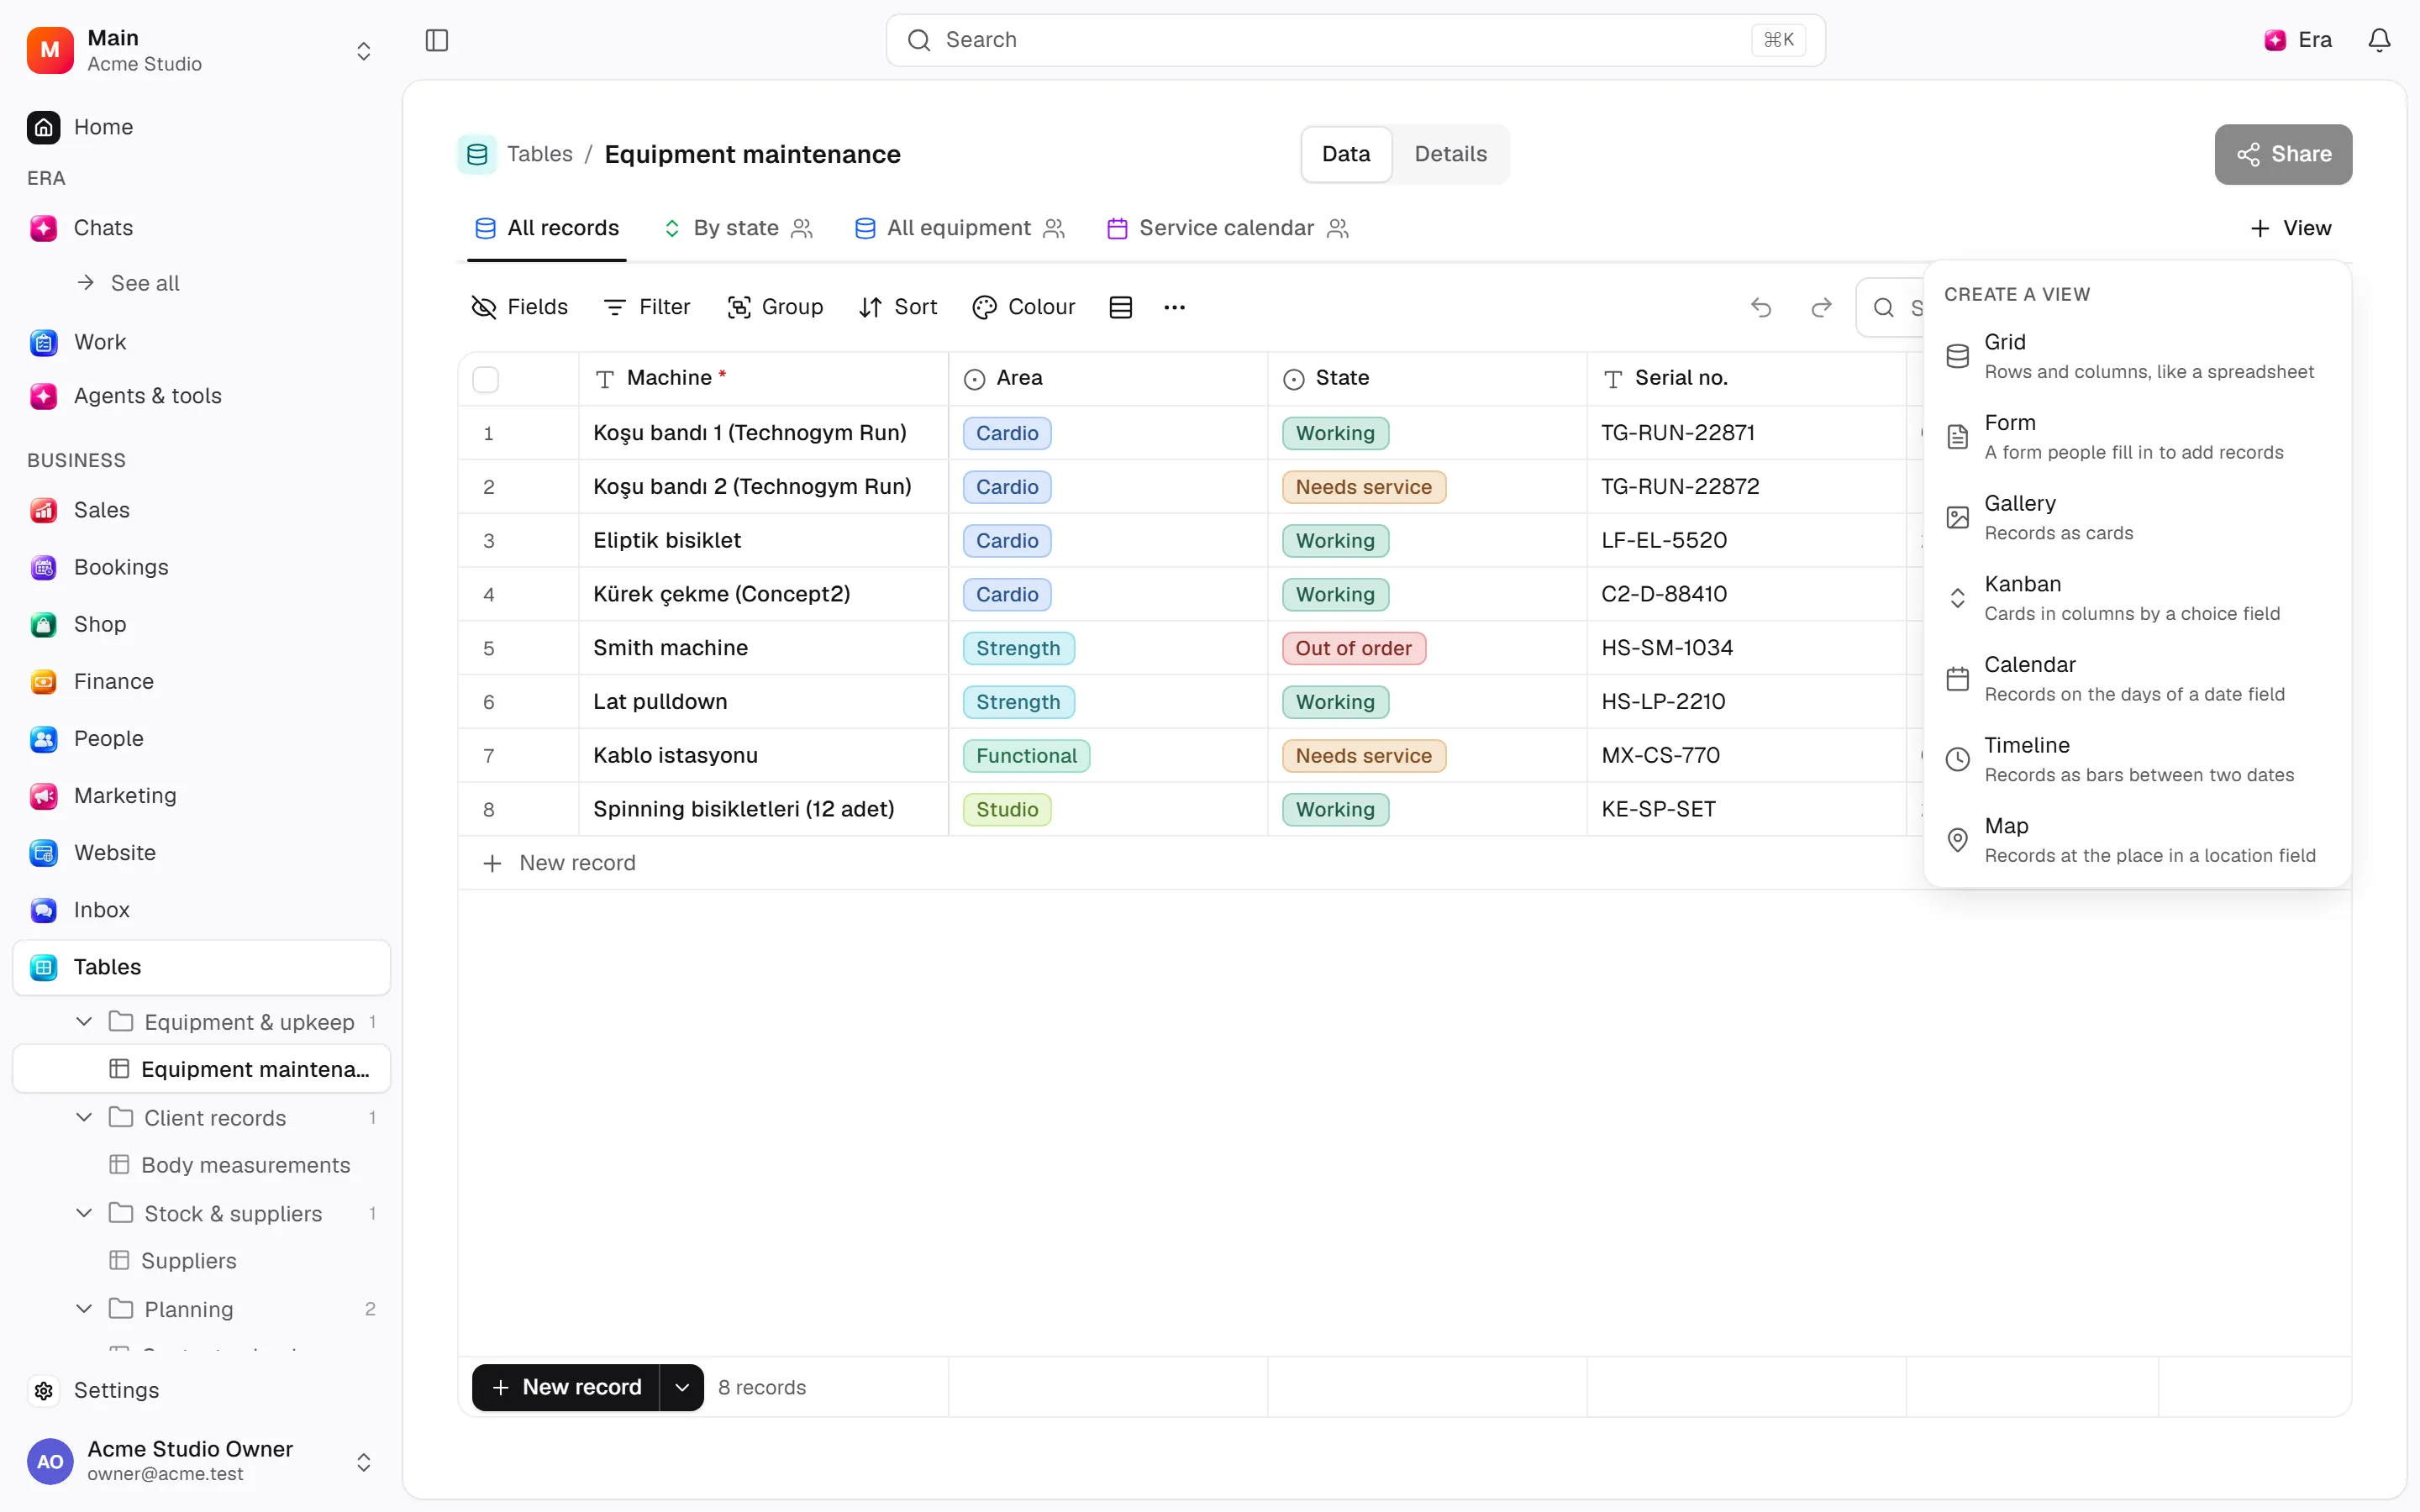Open the New record dropdown arrow

(x=682, y=1387)
